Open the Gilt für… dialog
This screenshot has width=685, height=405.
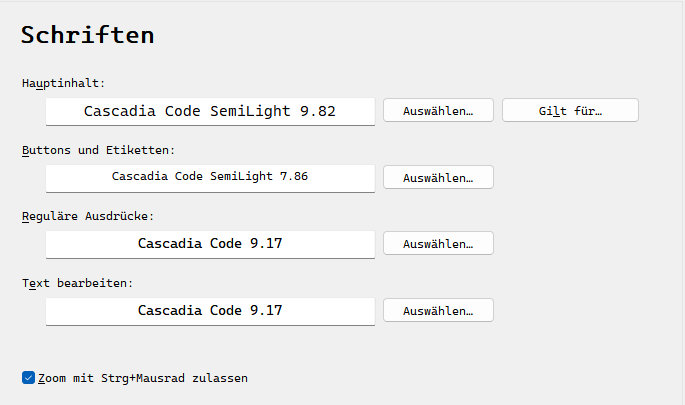570,111
